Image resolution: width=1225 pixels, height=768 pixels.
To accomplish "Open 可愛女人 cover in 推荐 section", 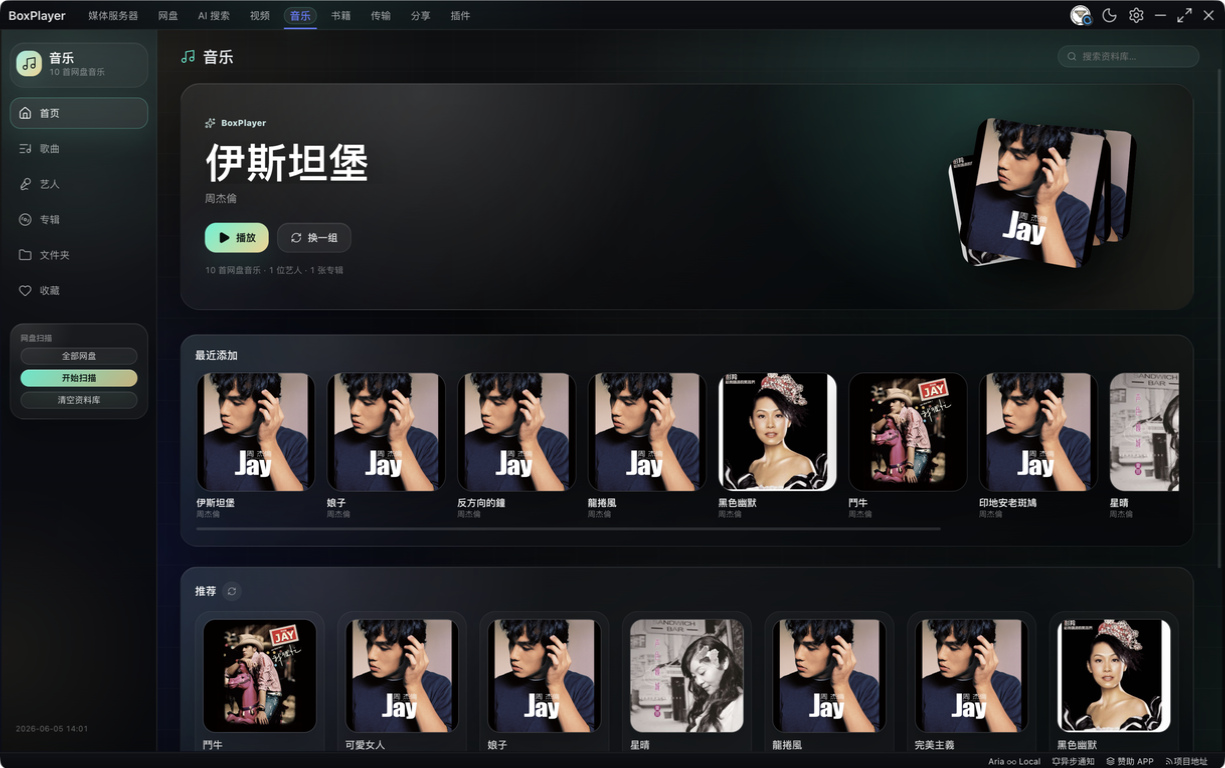I will tap(402, 675).
